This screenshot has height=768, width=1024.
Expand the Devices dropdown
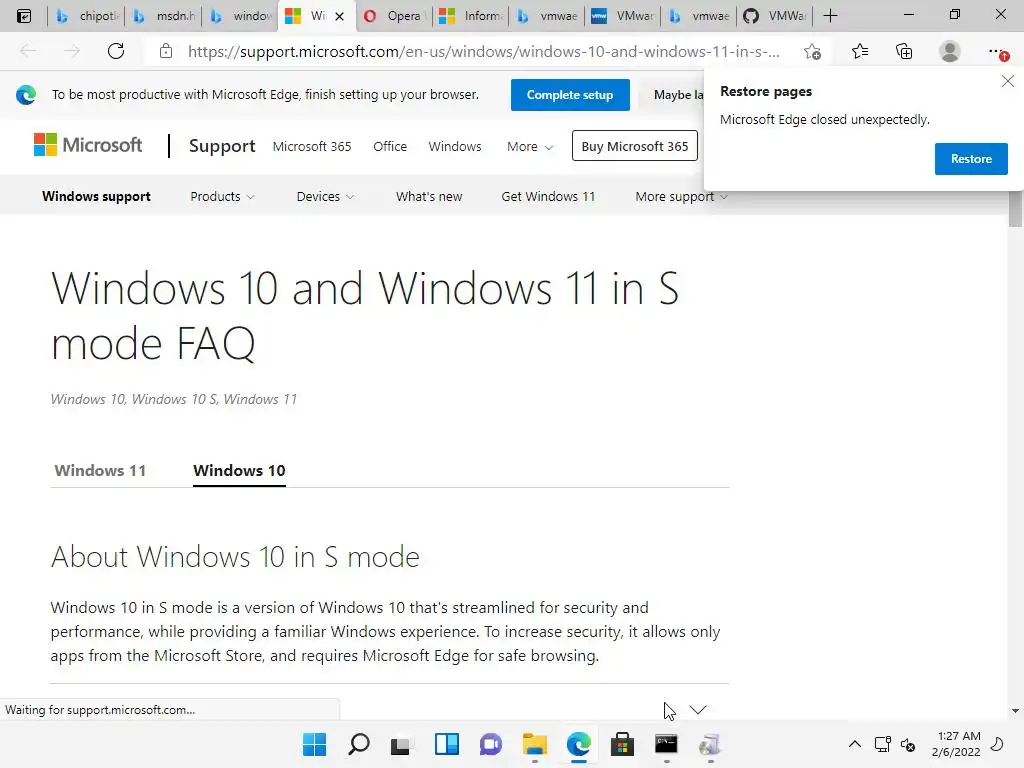pos(325,197)
